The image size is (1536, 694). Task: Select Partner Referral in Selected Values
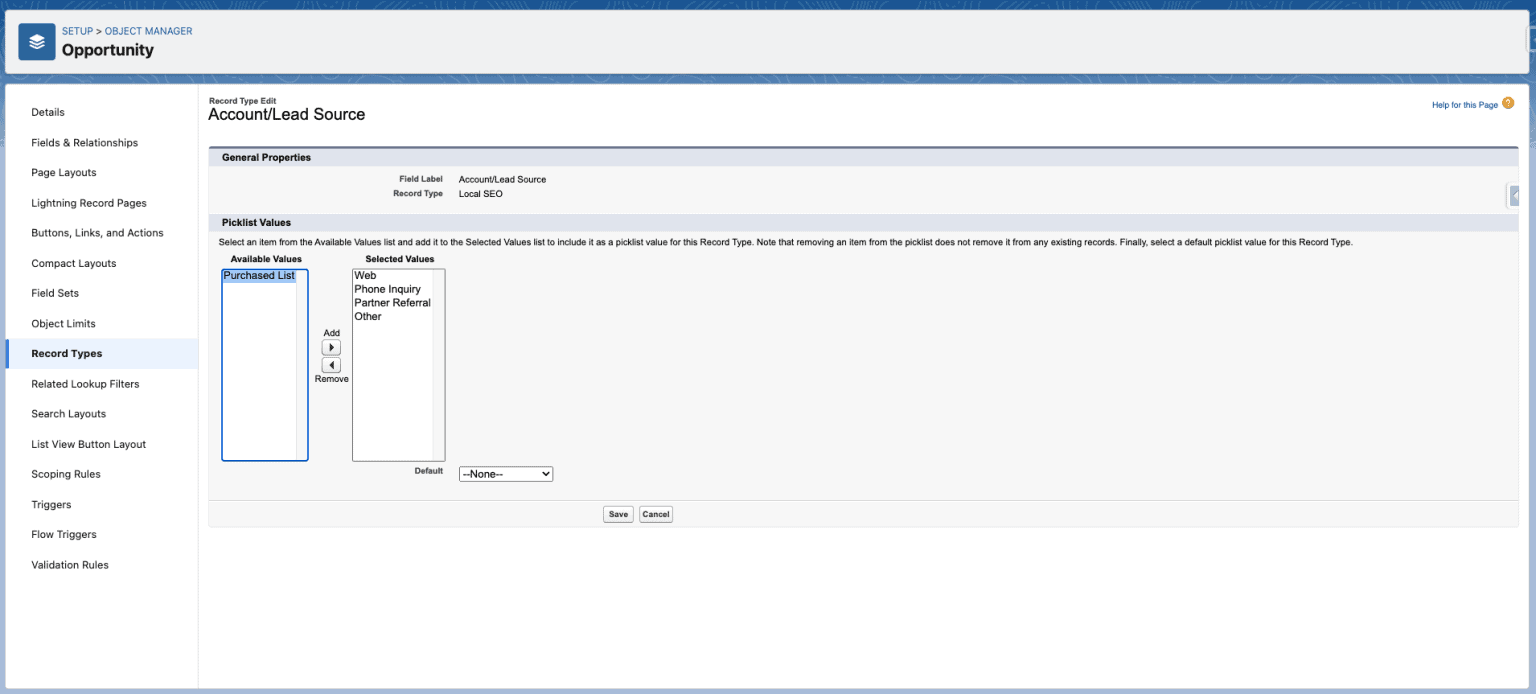392,302
